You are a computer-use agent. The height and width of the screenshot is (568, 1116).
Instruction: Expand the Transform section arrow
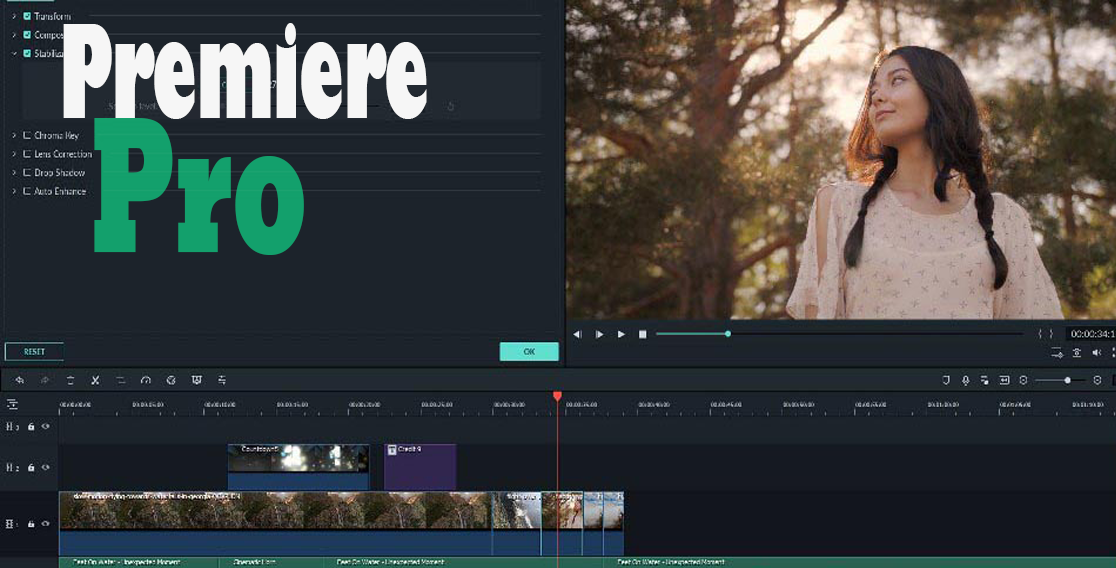click(x=14, y=16)
